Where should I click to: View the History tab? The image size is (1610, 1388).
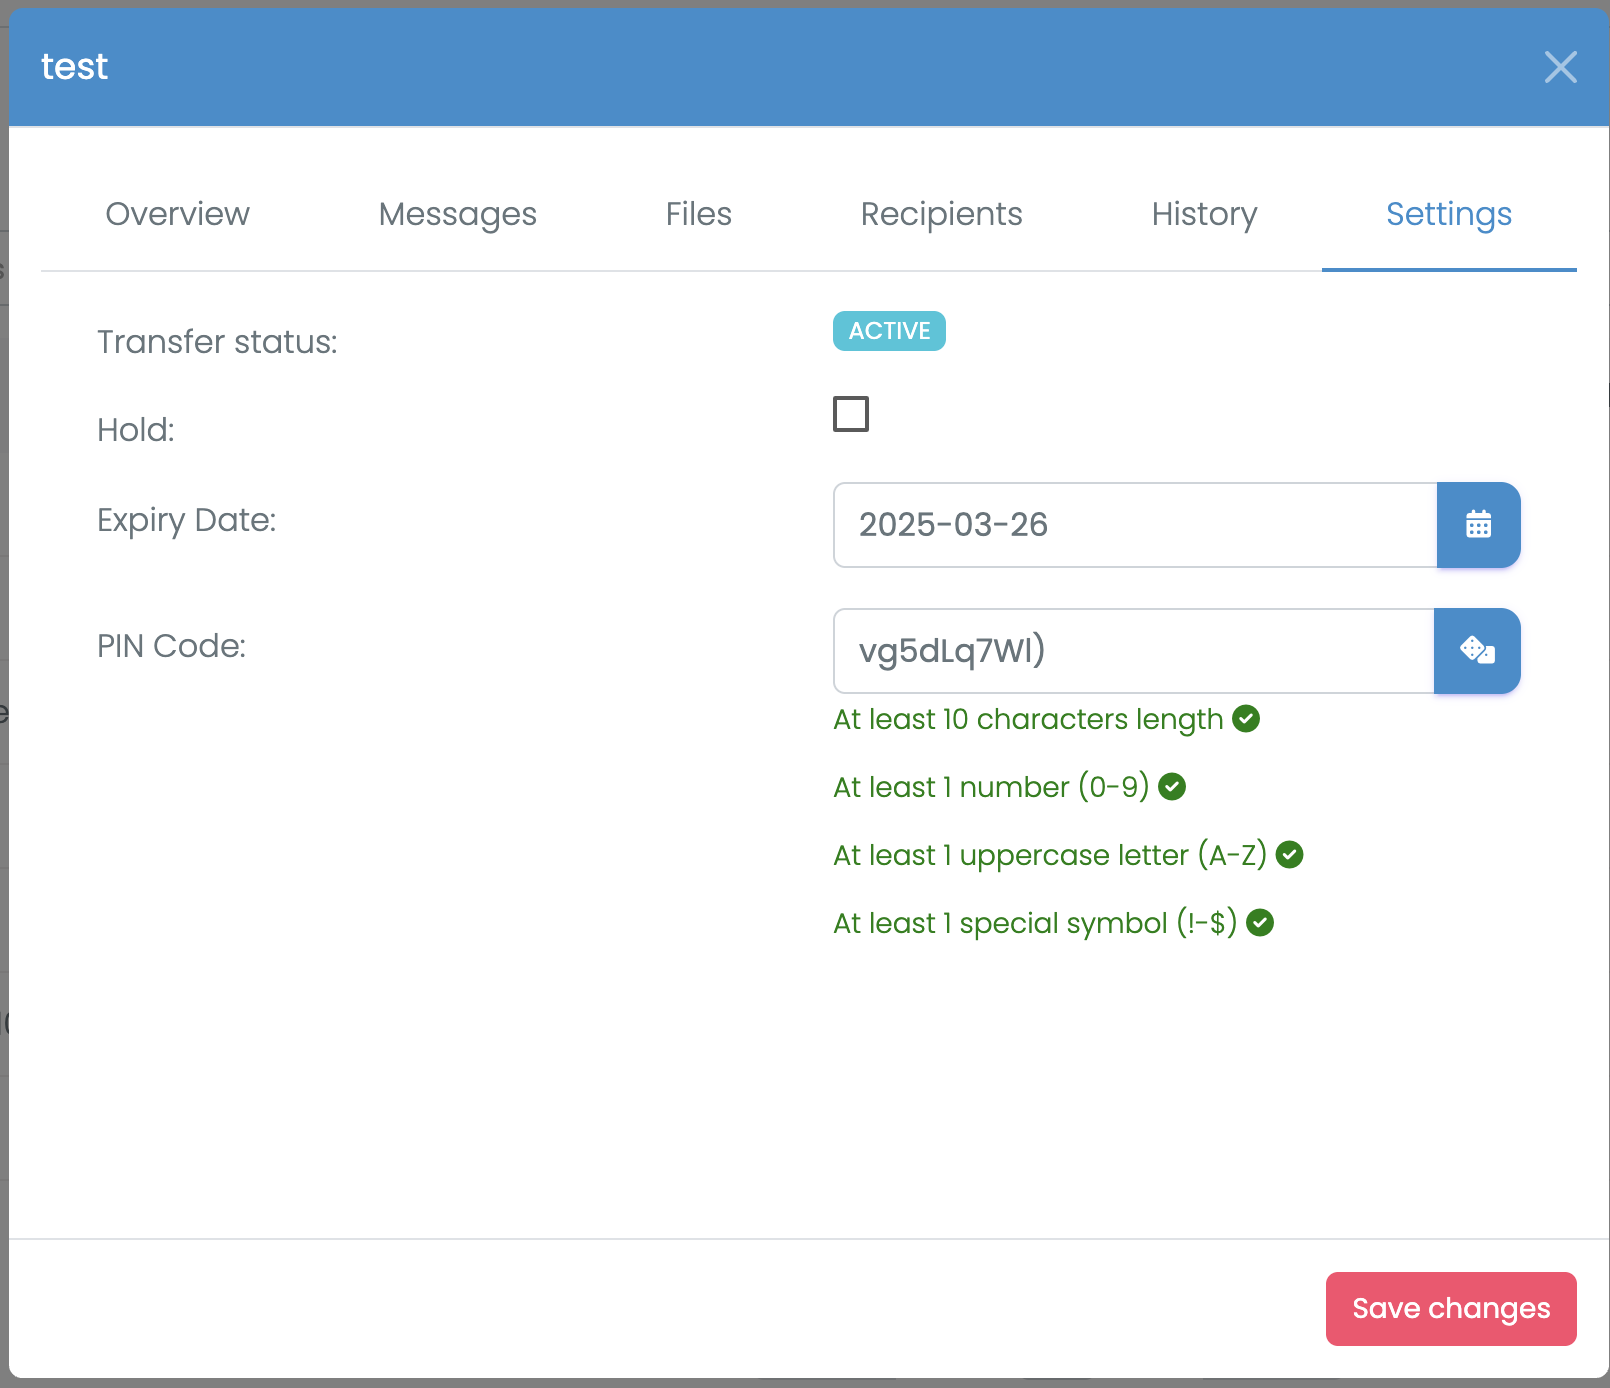click(x=1204, y=214)
